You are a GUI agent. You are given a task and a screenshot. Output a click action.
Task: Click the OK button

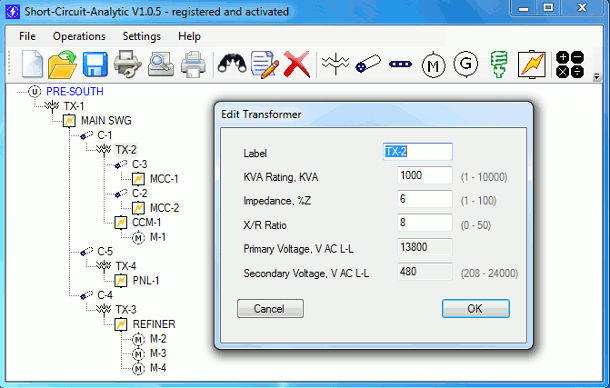click(x=475, y=309)
